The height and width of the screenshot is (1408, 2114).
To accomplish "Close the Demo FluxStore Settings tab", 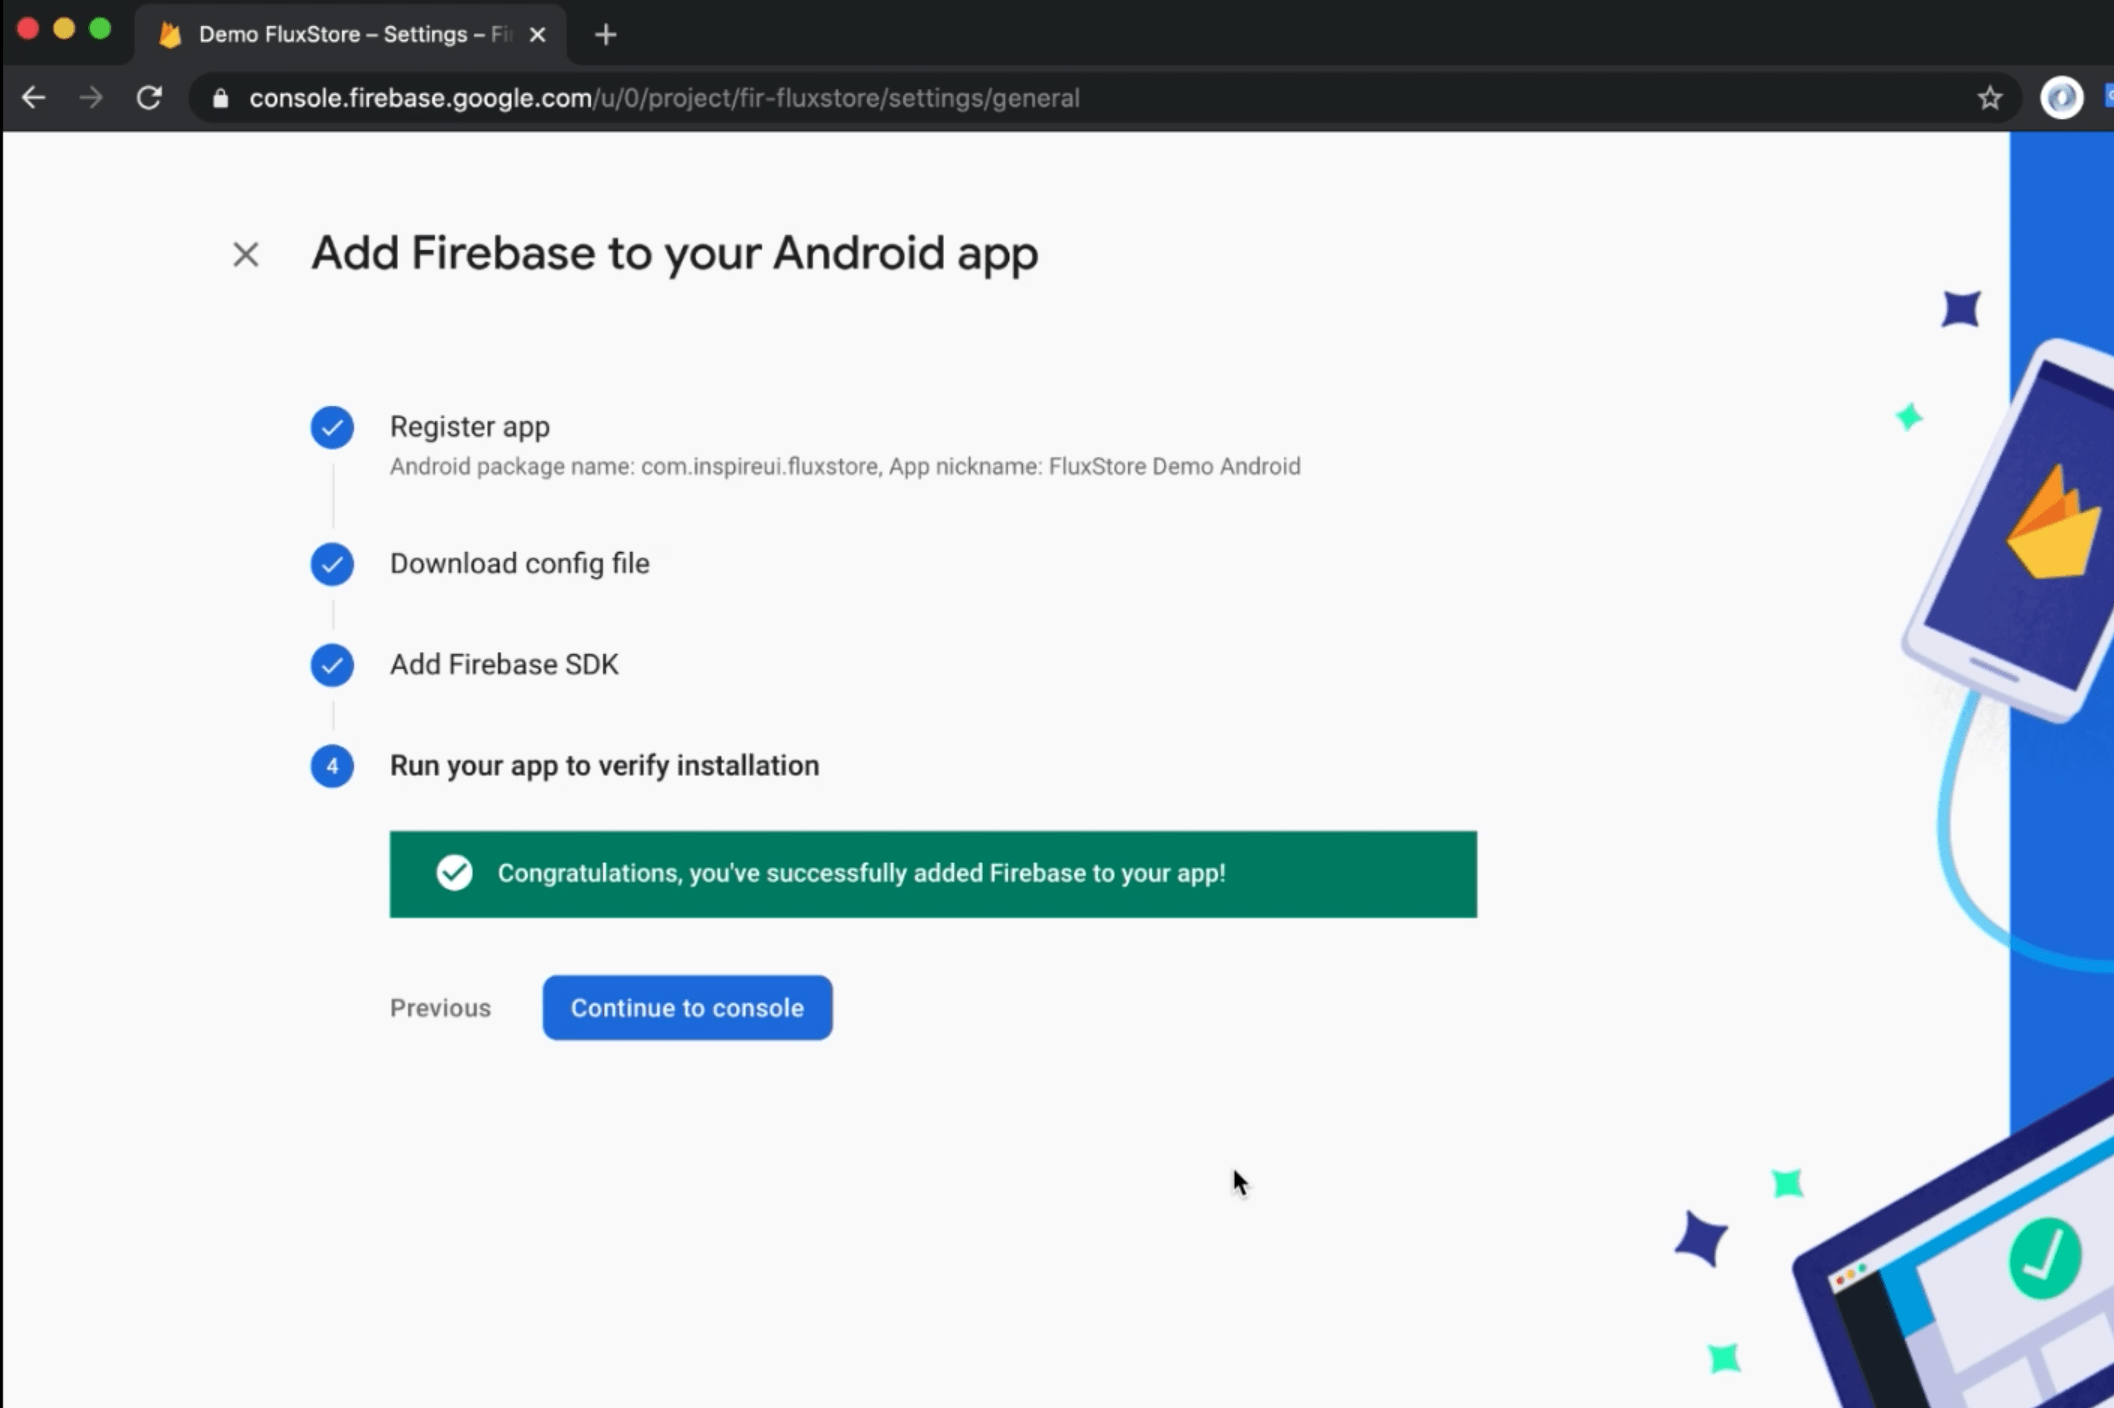I will pyautogui.click(x=537, y=35).
